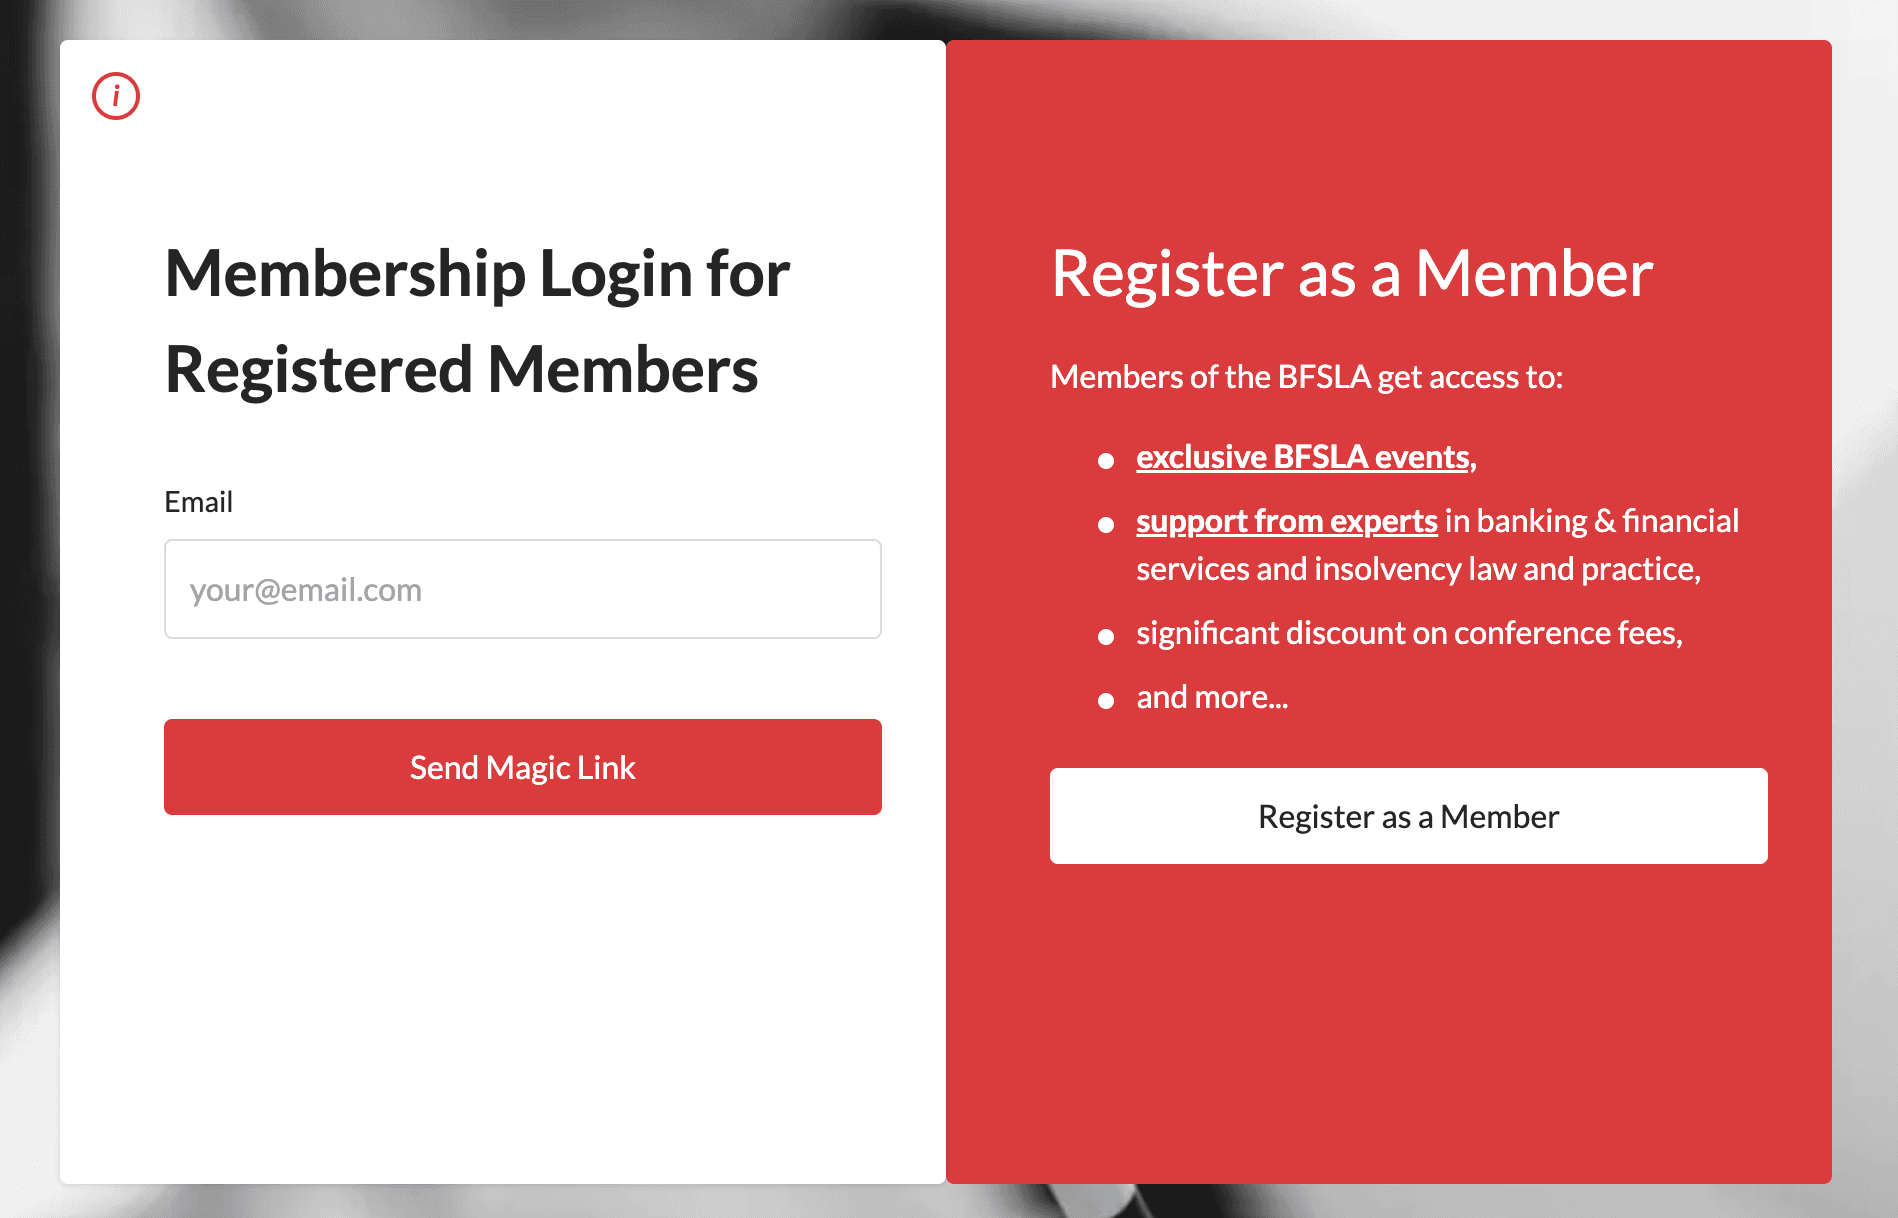Viewport: 1898px width, 1218px height.
Task: Click Send Magic Link to log in
Action: [x=521, y=767]
